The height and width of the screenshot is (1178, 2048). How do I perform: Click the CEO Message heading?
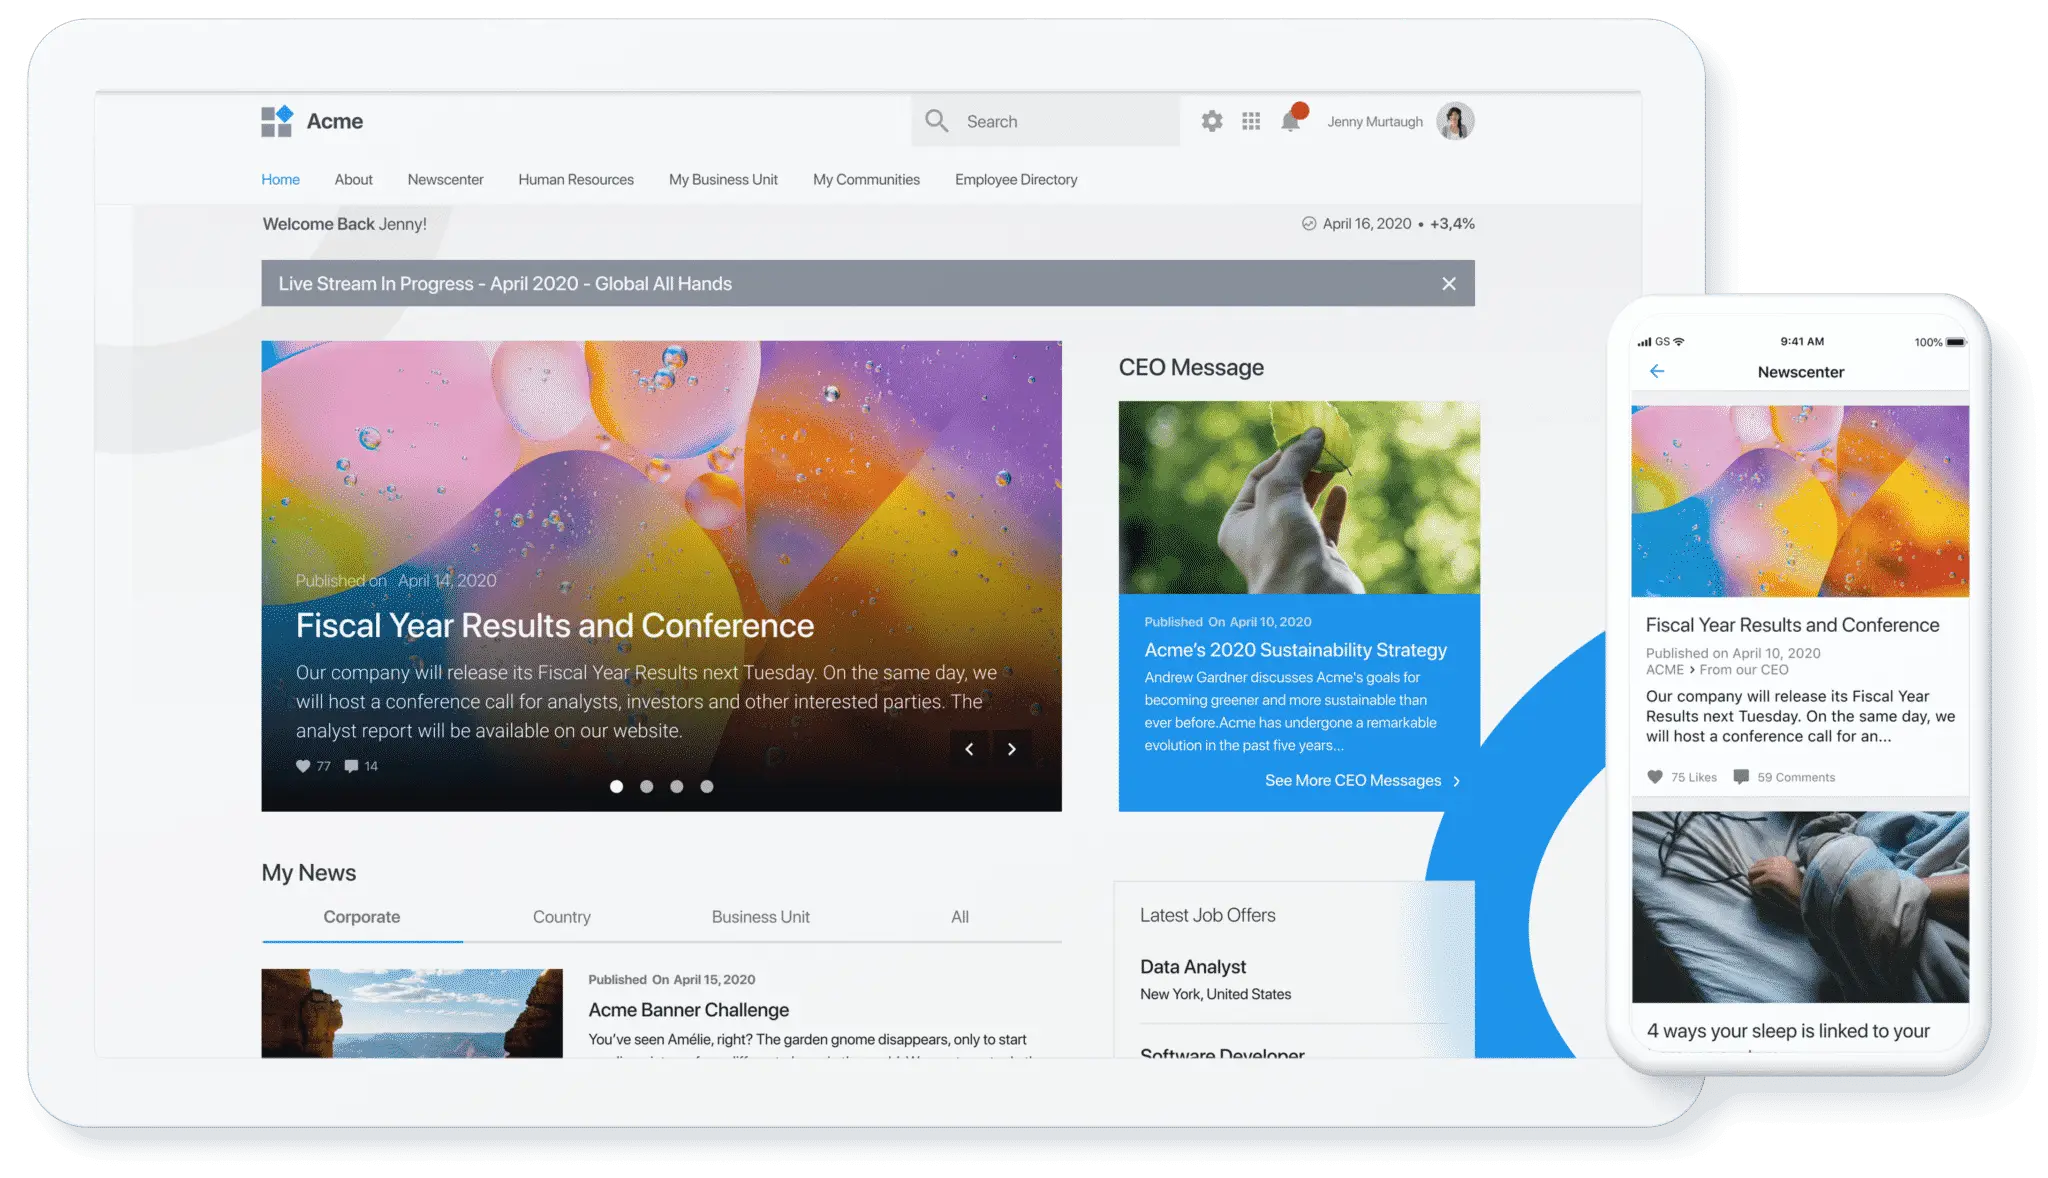click(x=1191, y=368)
